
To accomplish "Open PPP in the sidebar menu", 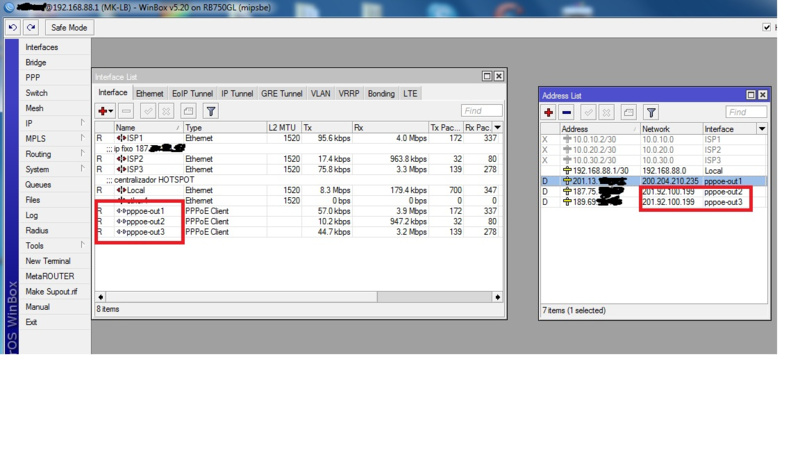I will [33, 78].
